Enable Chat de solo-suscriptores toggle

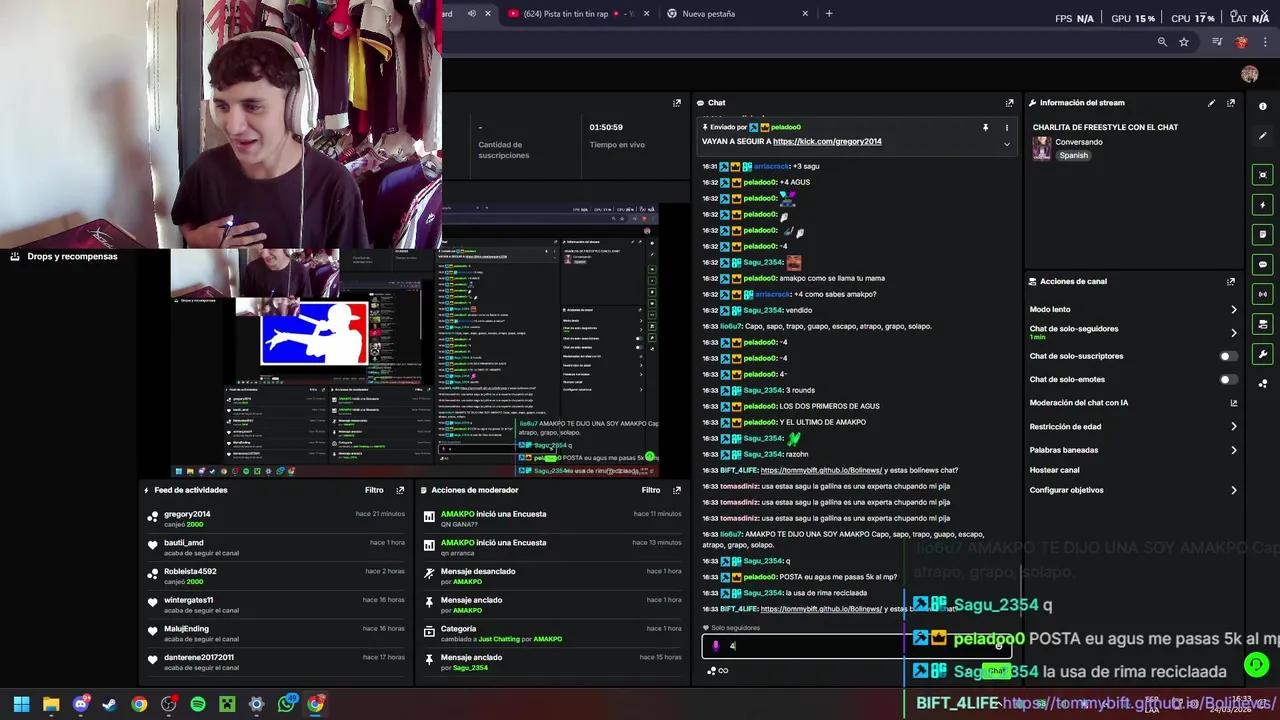tap(1228, 356)
